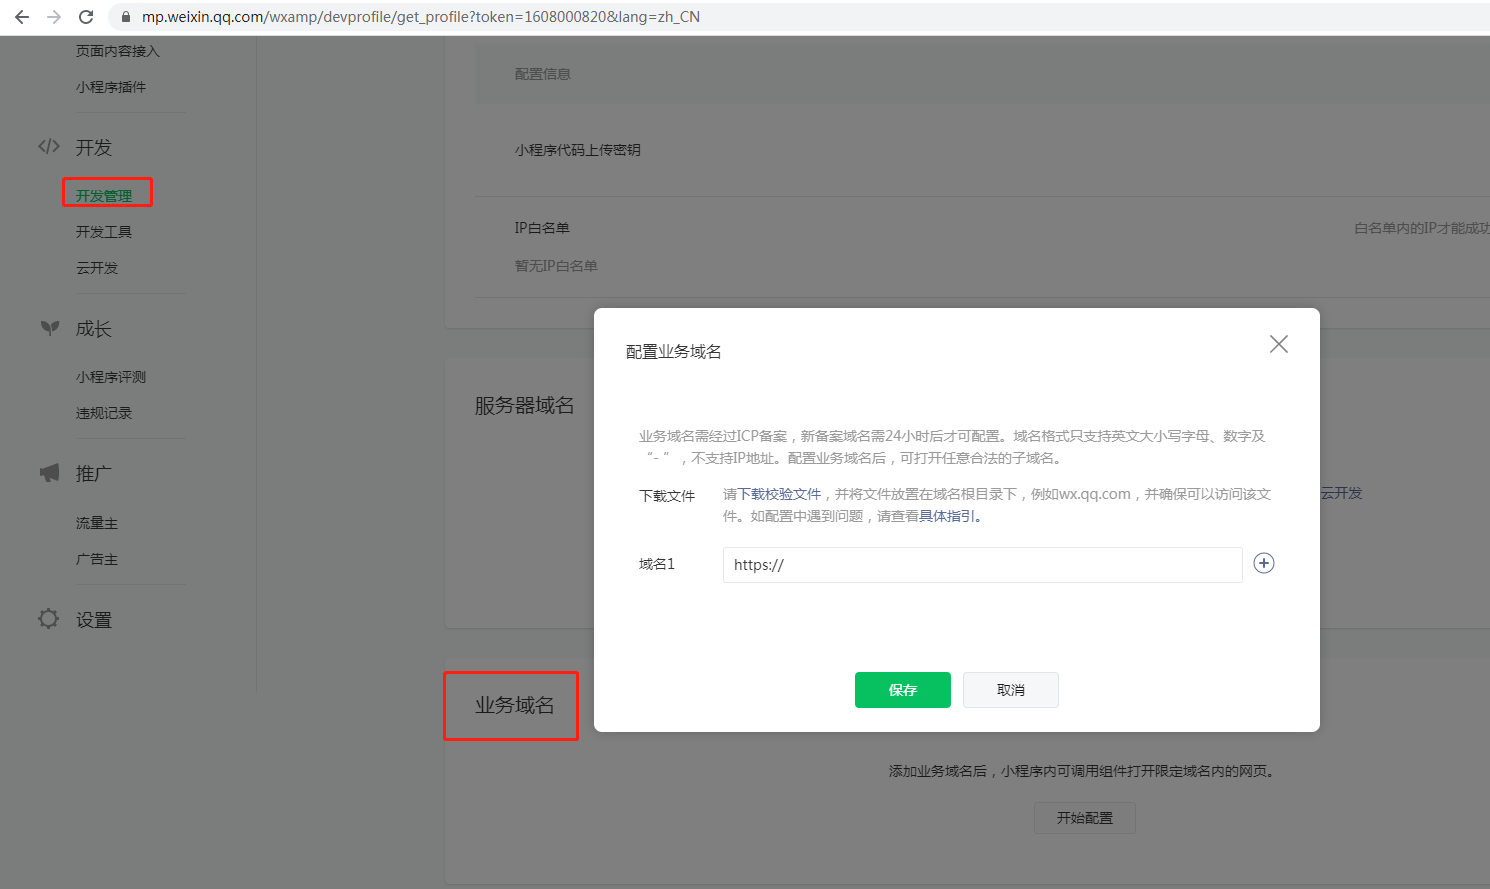Click the browser back arrow
1490x889 pixels.
click(22, 17)
